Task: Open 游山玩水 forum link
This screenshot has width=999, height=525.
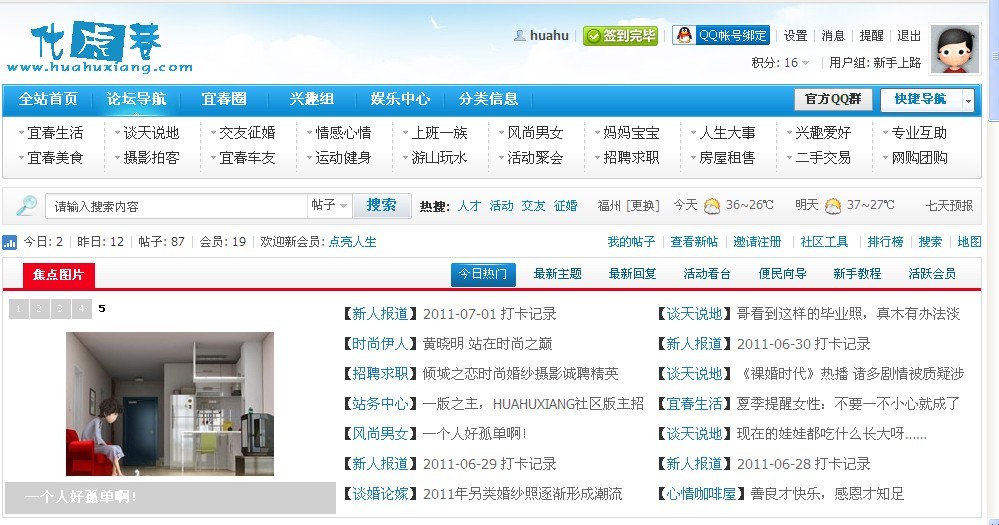Action: click(x=439, y=157)
